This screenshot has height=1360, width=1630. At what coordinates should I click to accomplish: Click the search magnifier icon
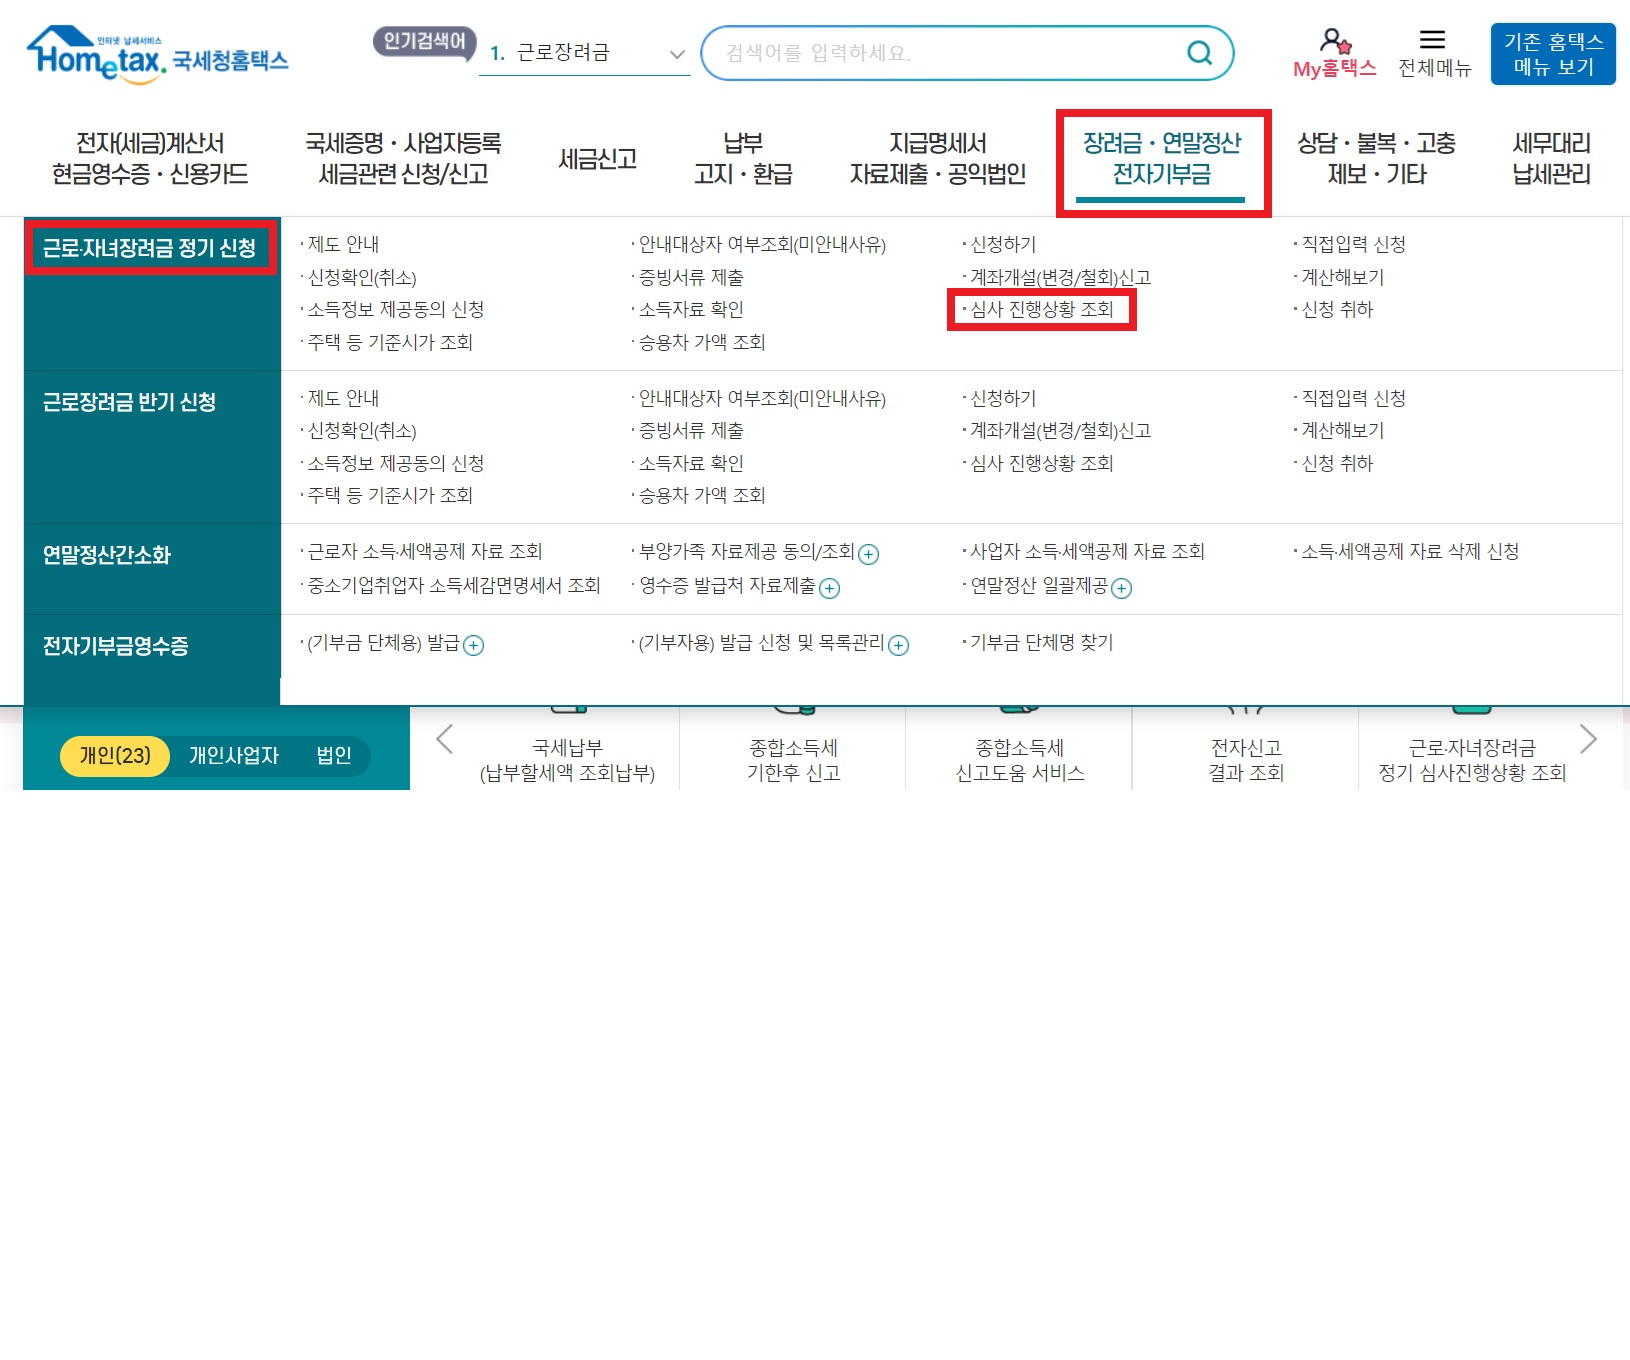1199,53
